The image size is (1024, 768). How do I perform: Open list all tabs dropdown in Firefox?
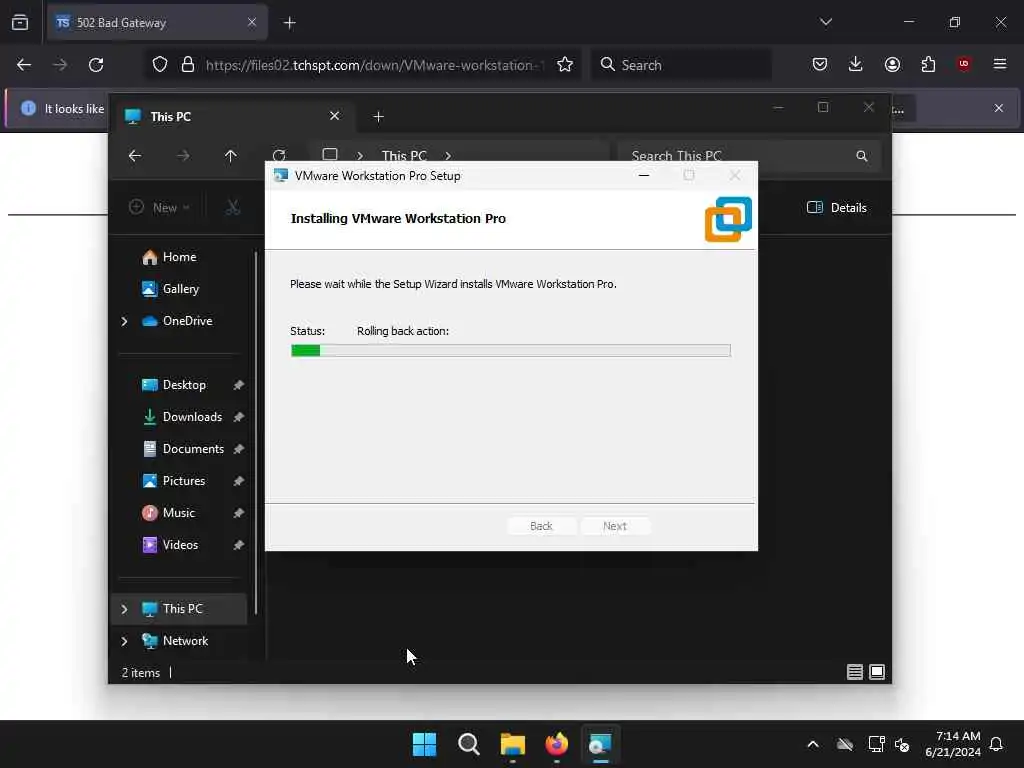click(826, 22)
